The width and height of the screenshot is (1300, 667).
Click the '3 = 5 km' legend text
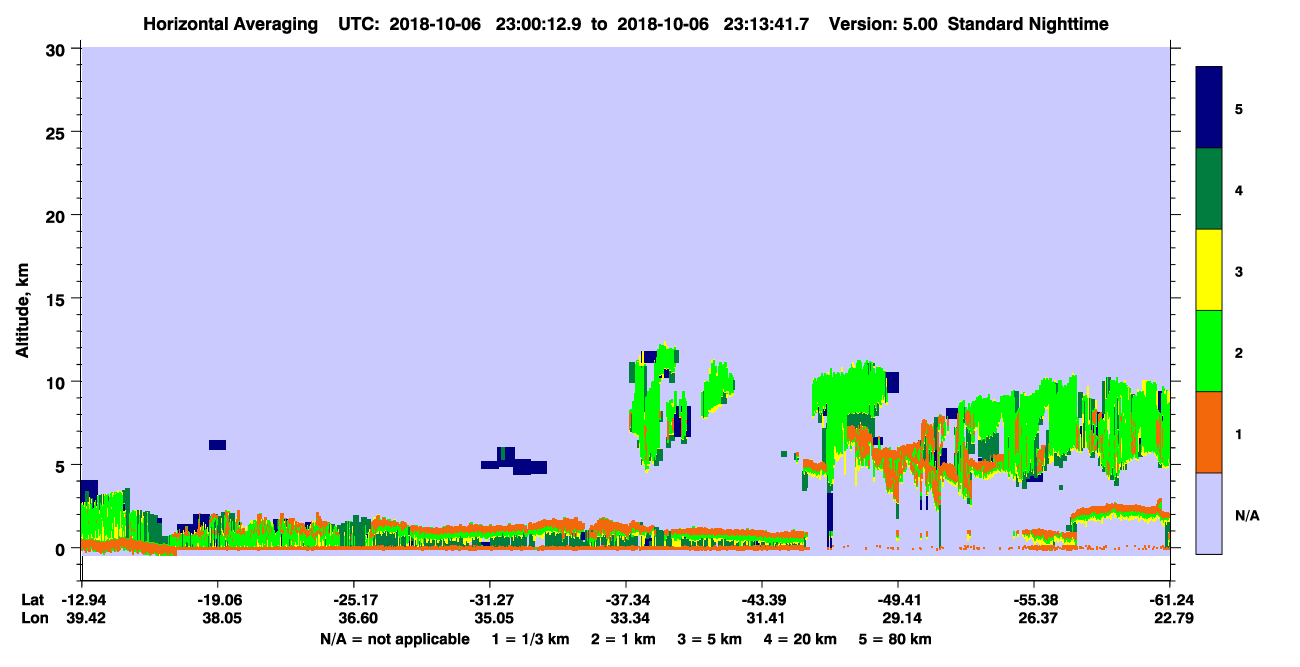pyautogui.click(x=709, y=639)
